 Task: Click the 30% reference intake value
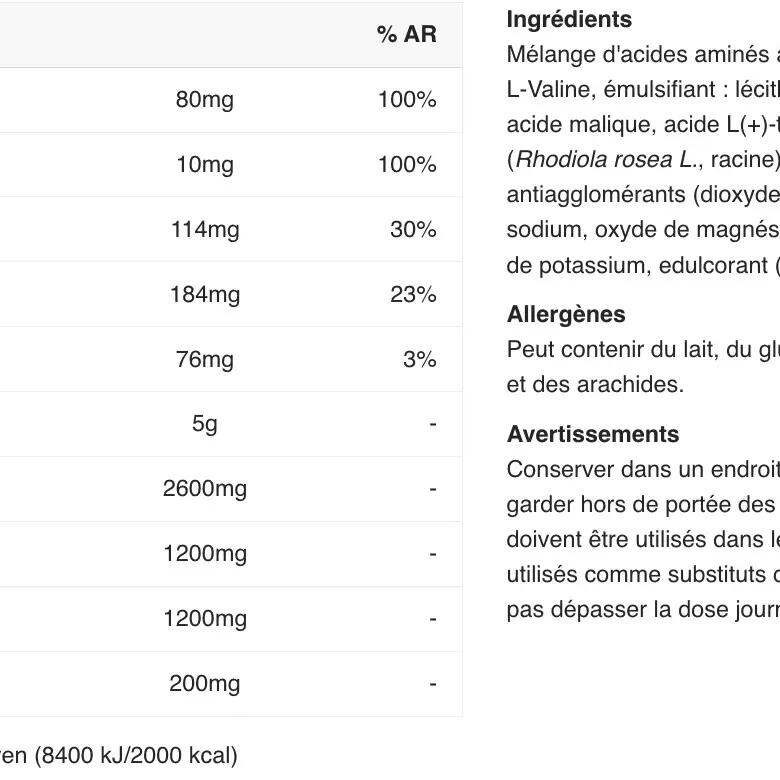[413, 230]
